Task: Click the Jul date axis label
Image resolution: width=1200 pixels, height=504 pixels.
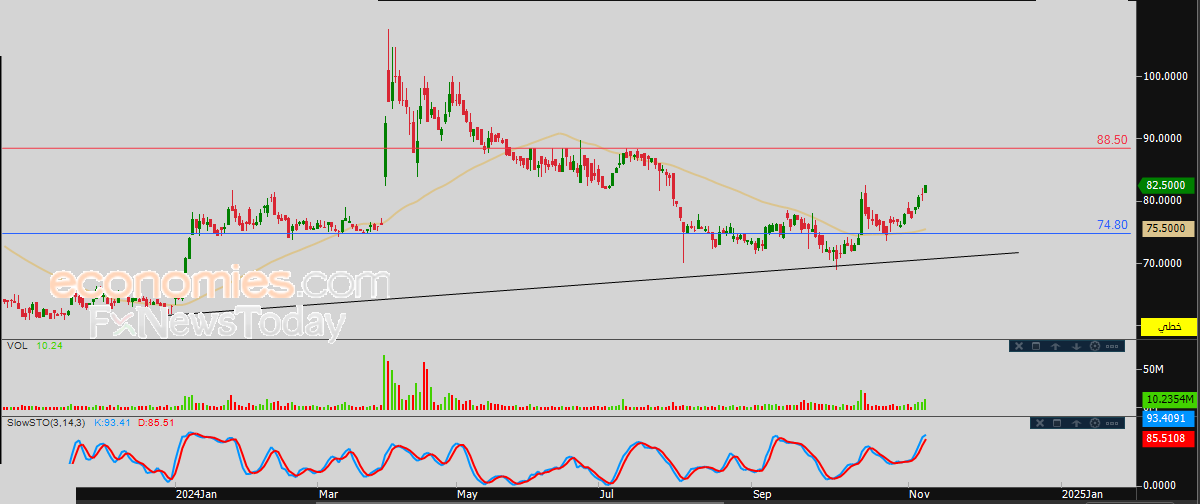Action: (x=607, y=494)
